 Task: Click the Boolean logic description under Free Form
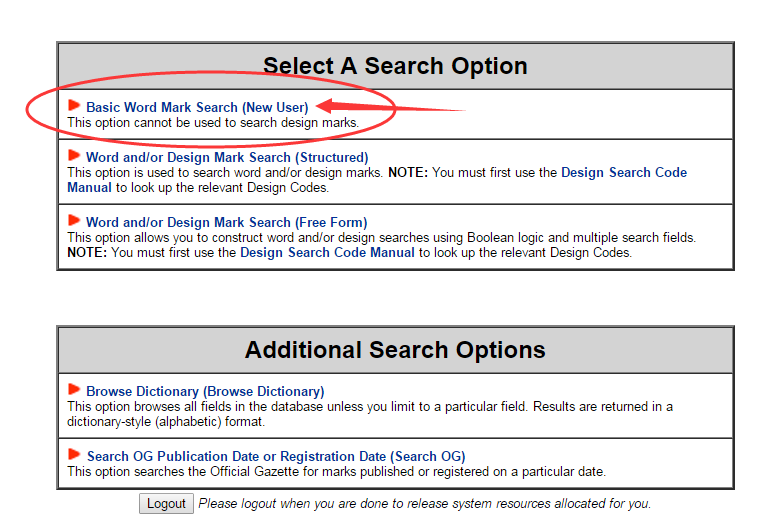click(x=382, y=237)
